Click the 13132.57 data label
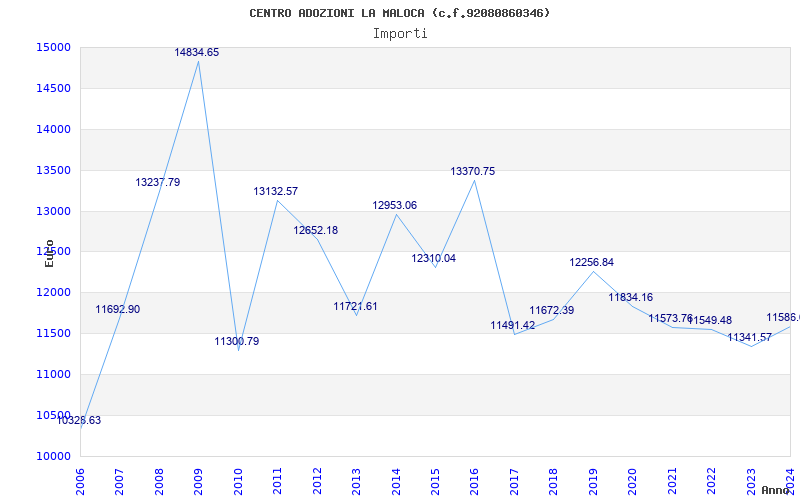The height and width of the screenshot is (500, 800). point(276,191)
